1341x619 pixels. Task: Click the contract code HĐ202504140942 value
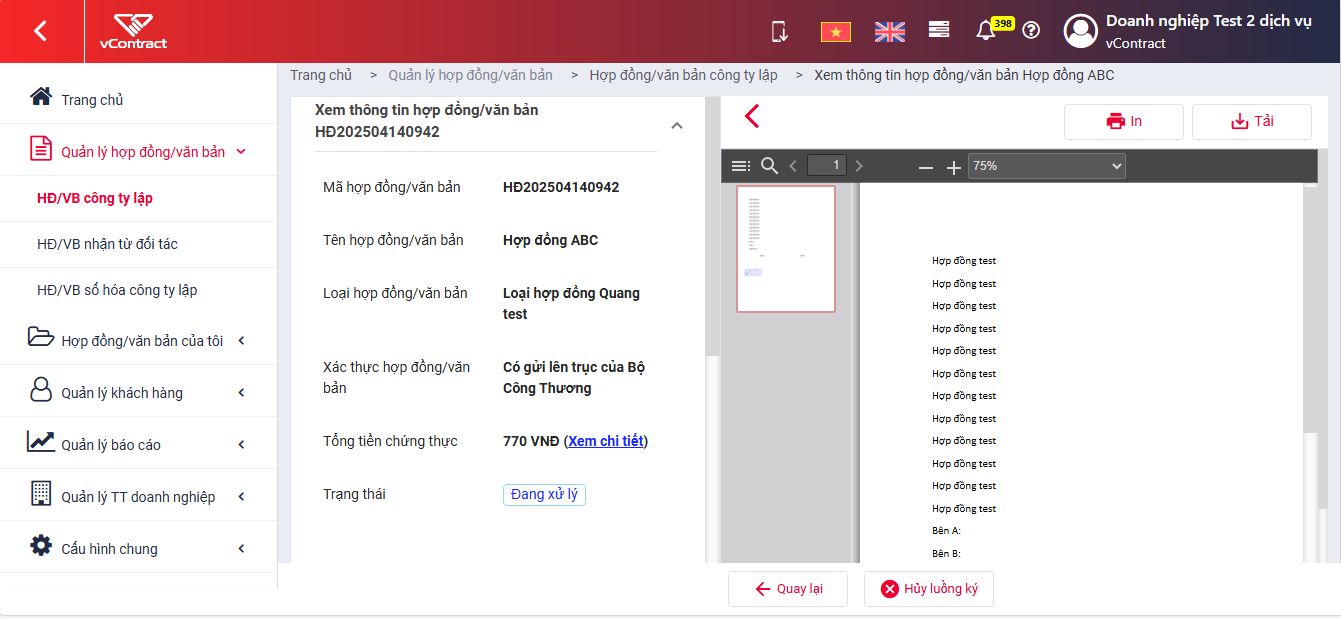(x=561, y=187)
